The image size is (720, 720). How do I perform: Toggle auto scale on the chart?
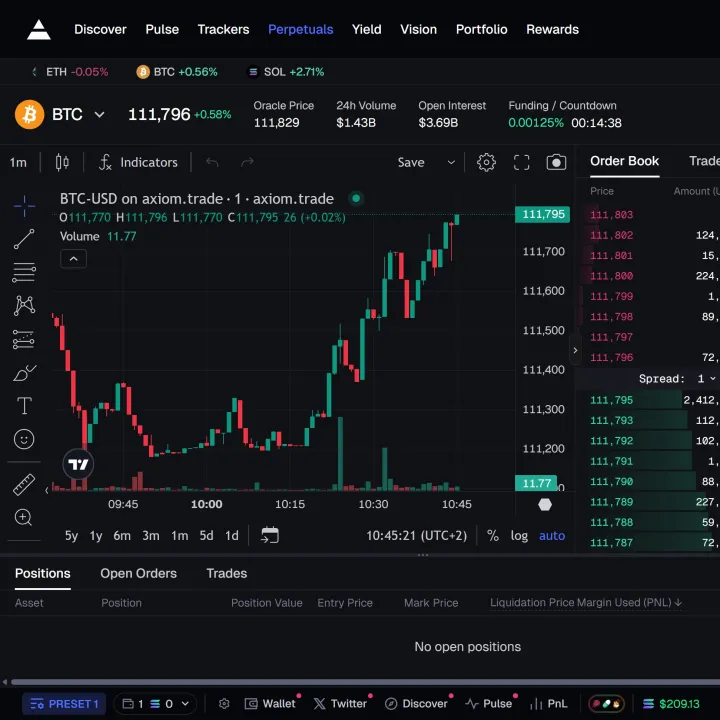coord(552,535)
